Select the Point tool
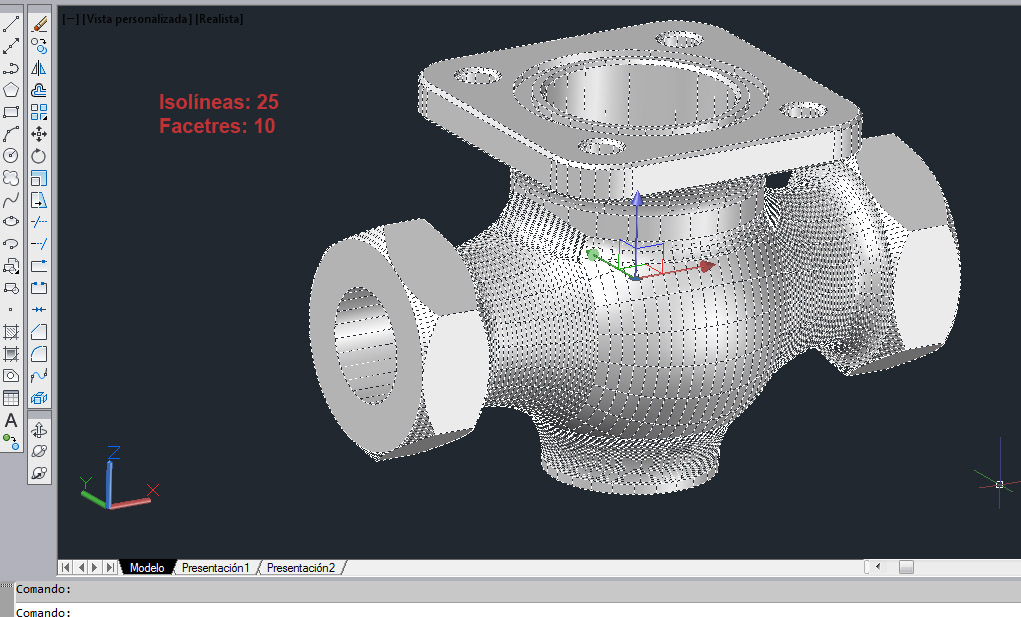This screenshot has width=1021, height=617. tap(11, 310)
